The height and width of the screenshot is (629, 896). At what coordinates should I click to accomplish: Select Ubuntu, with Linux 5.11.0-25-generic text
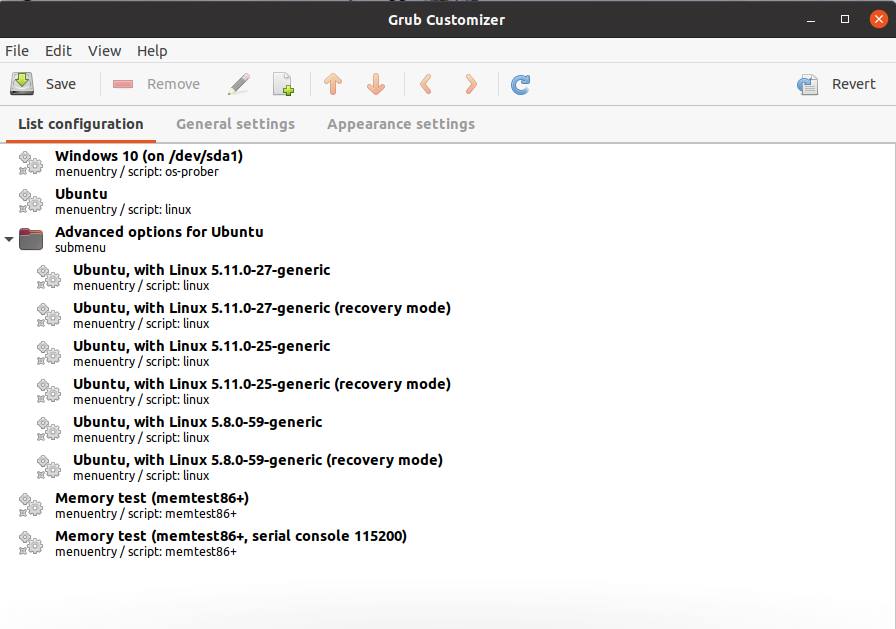[x=202, y=346]
